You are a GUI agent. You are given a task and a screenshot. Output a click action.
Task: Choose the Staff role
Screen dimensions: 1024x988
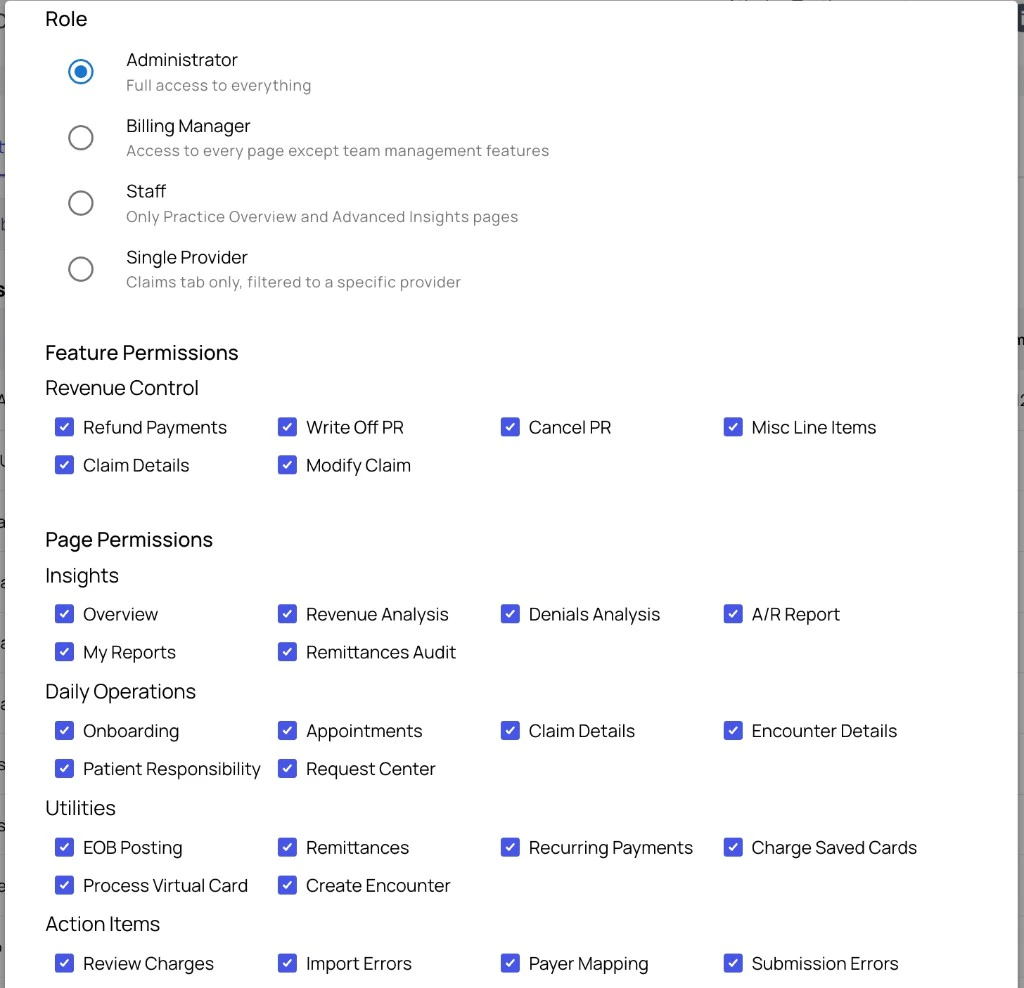point(81,203)
